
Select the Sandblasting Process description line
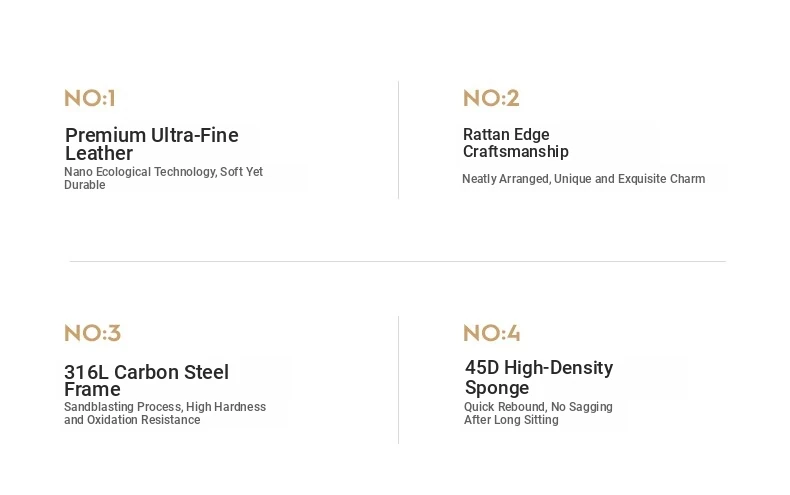click(165, 407)
